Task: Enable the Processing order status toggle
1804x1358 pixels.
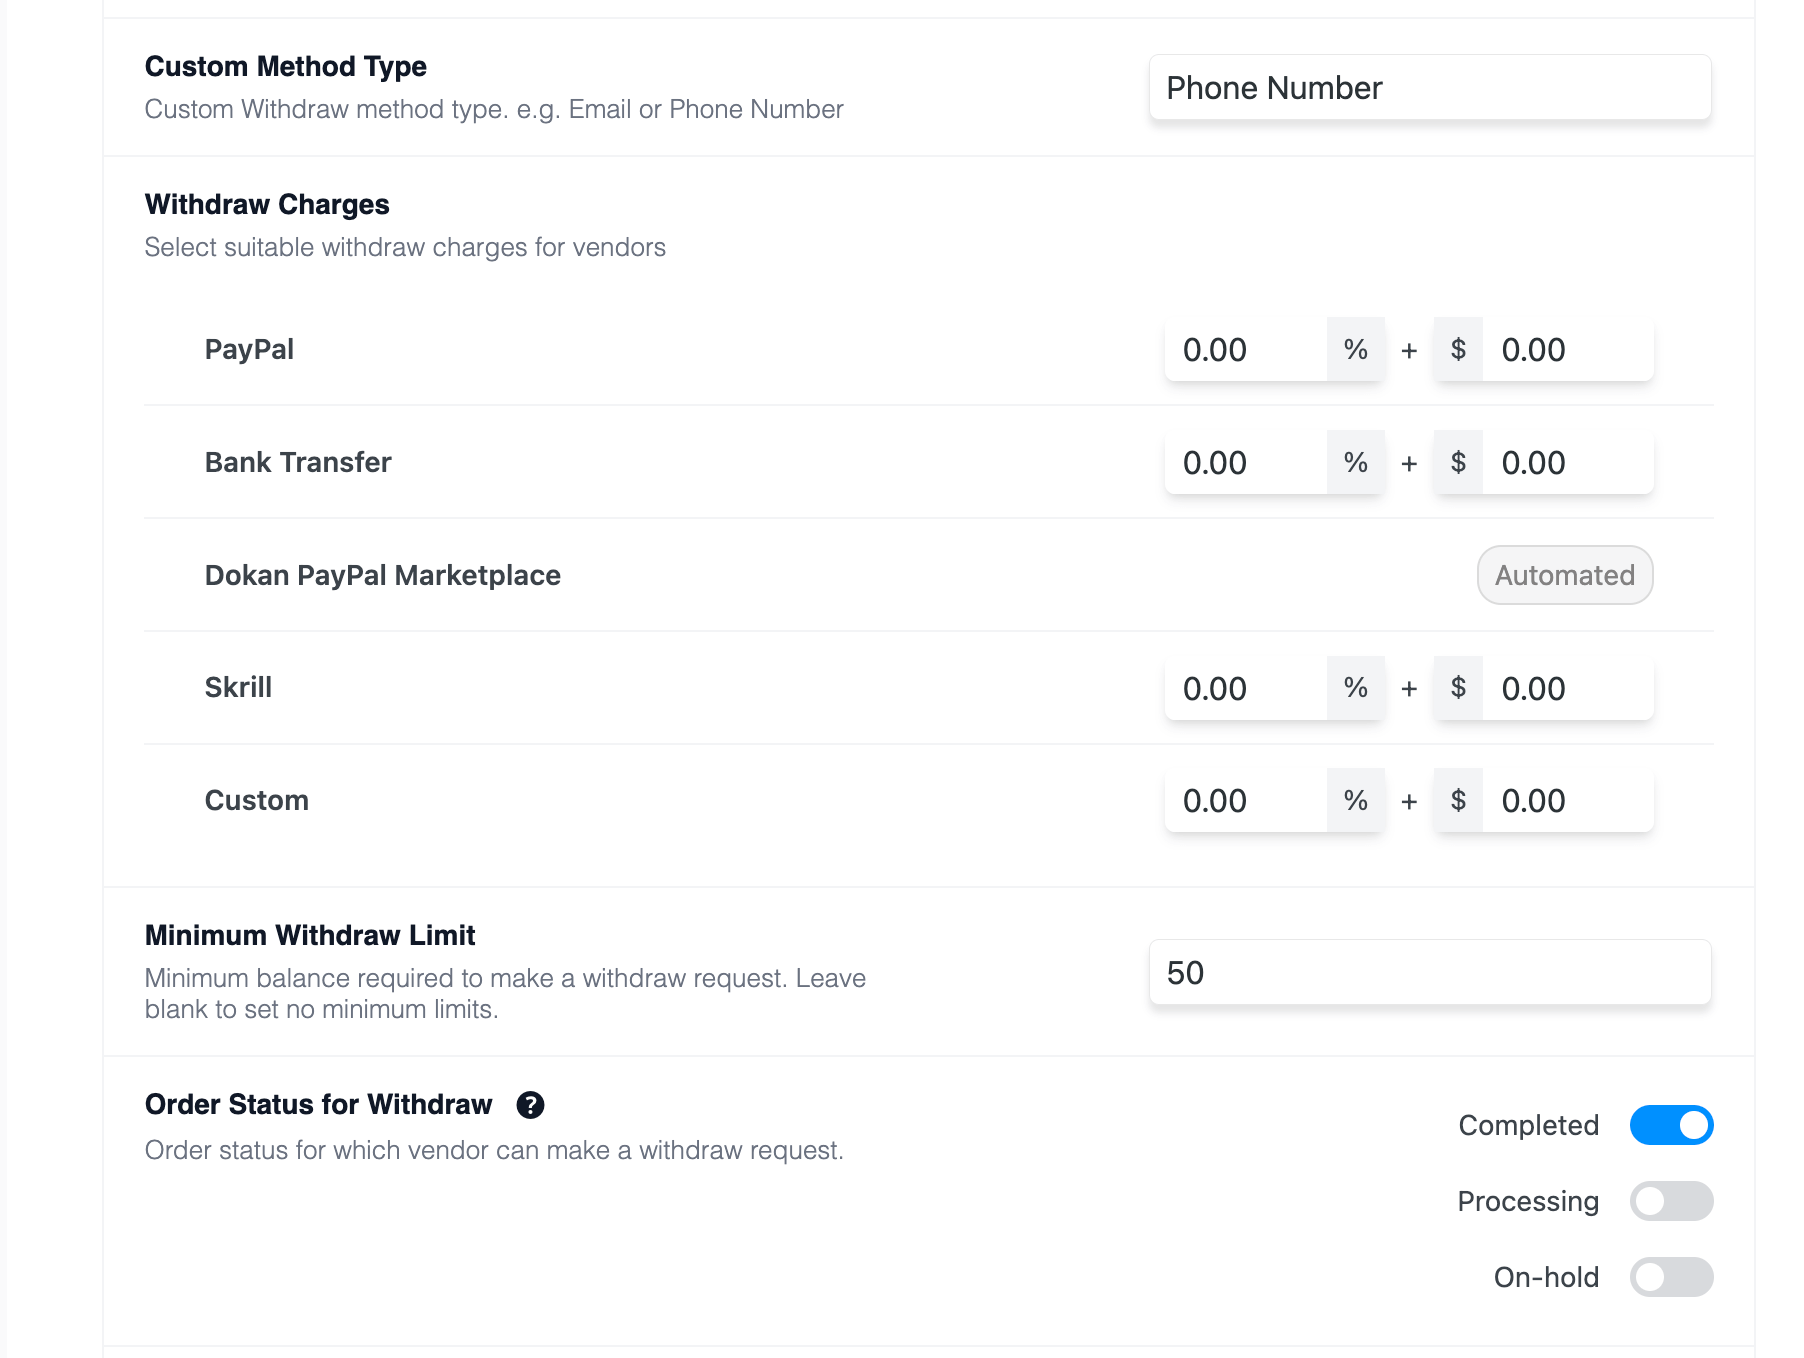Action: pos(1672,1201)
